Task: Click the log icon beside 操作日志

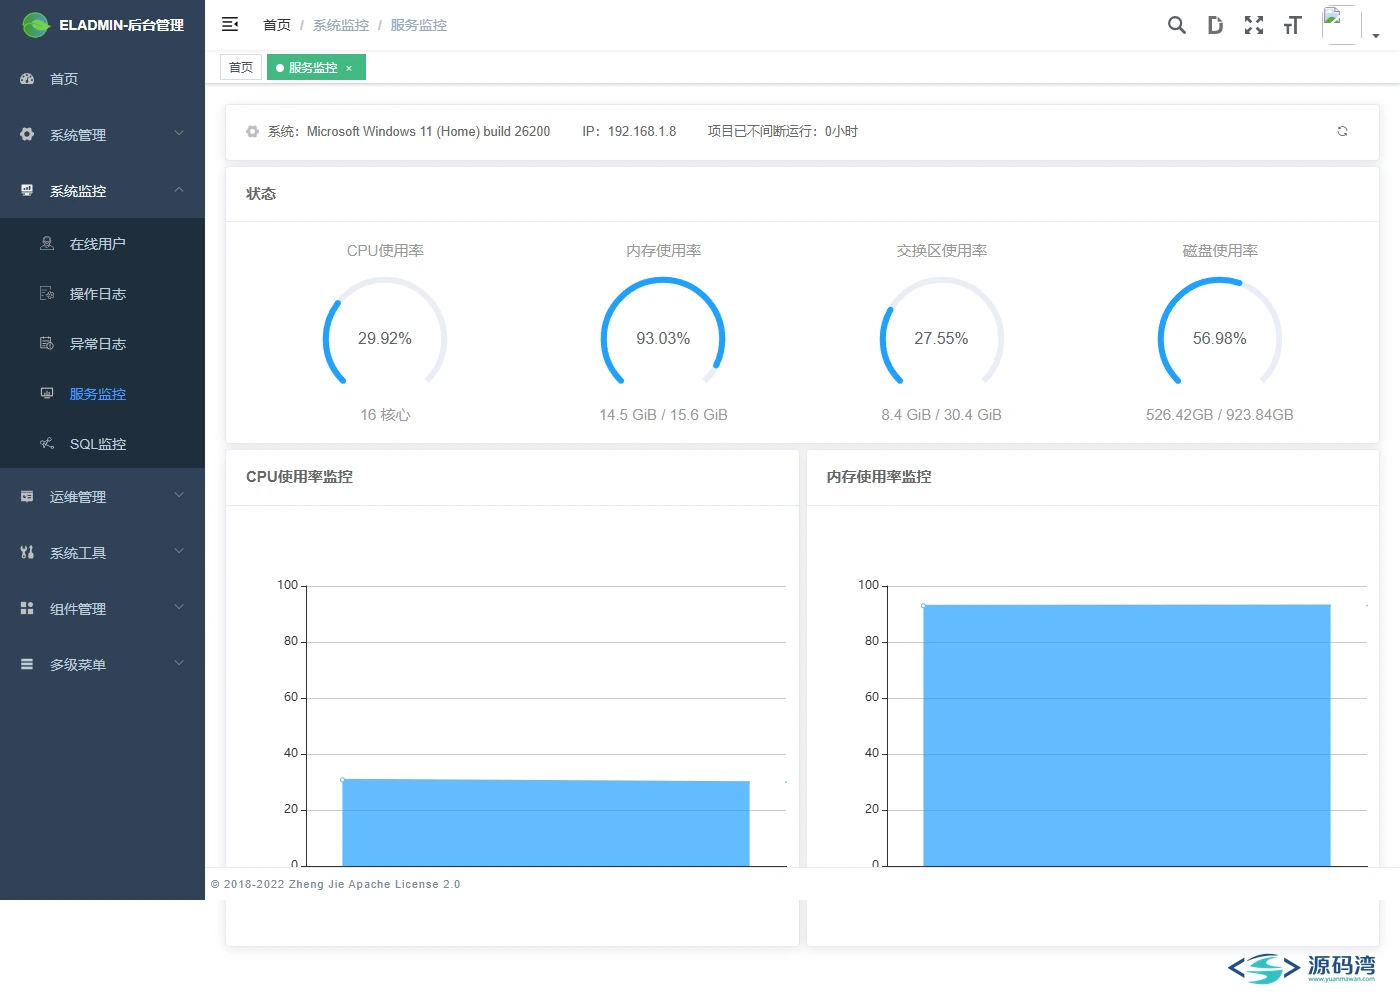Action: pos(47,293)
